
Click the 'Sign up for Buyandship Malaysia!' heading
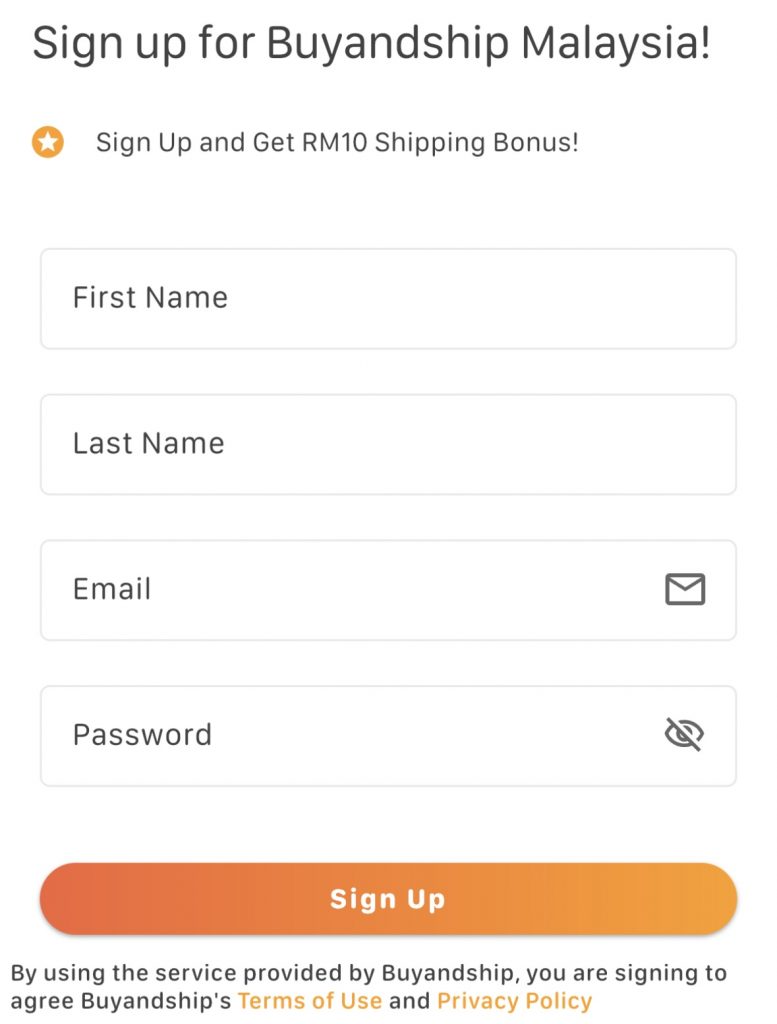coord(371,44)
